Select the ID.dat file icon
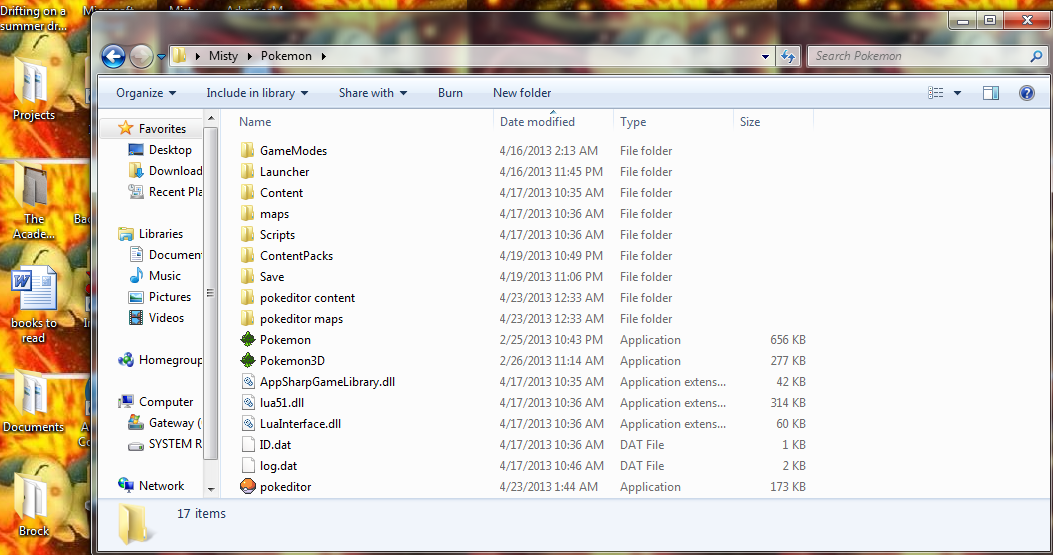1053x555 pixels. [248, 444]
